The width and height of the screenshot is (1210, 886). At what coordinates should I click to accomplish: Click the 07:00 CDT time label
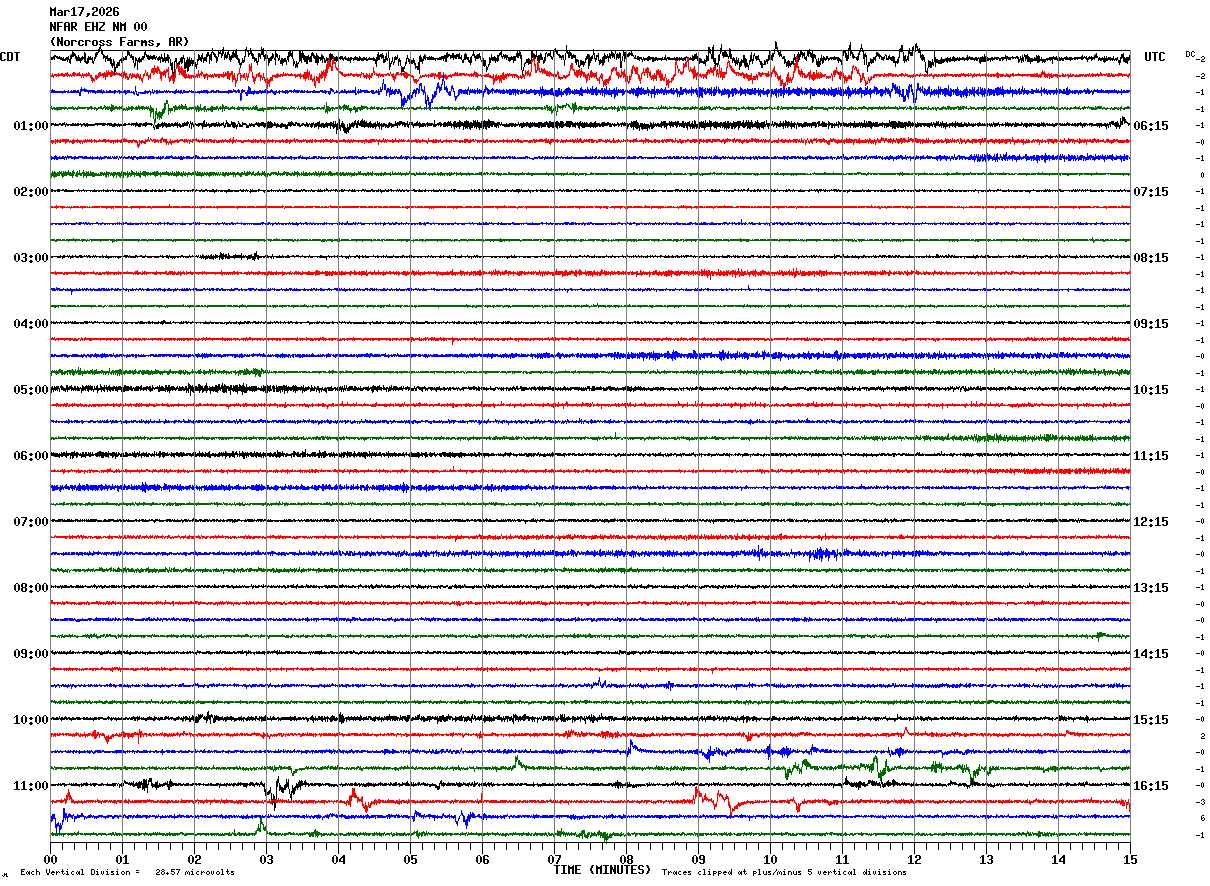pos(31,522)
